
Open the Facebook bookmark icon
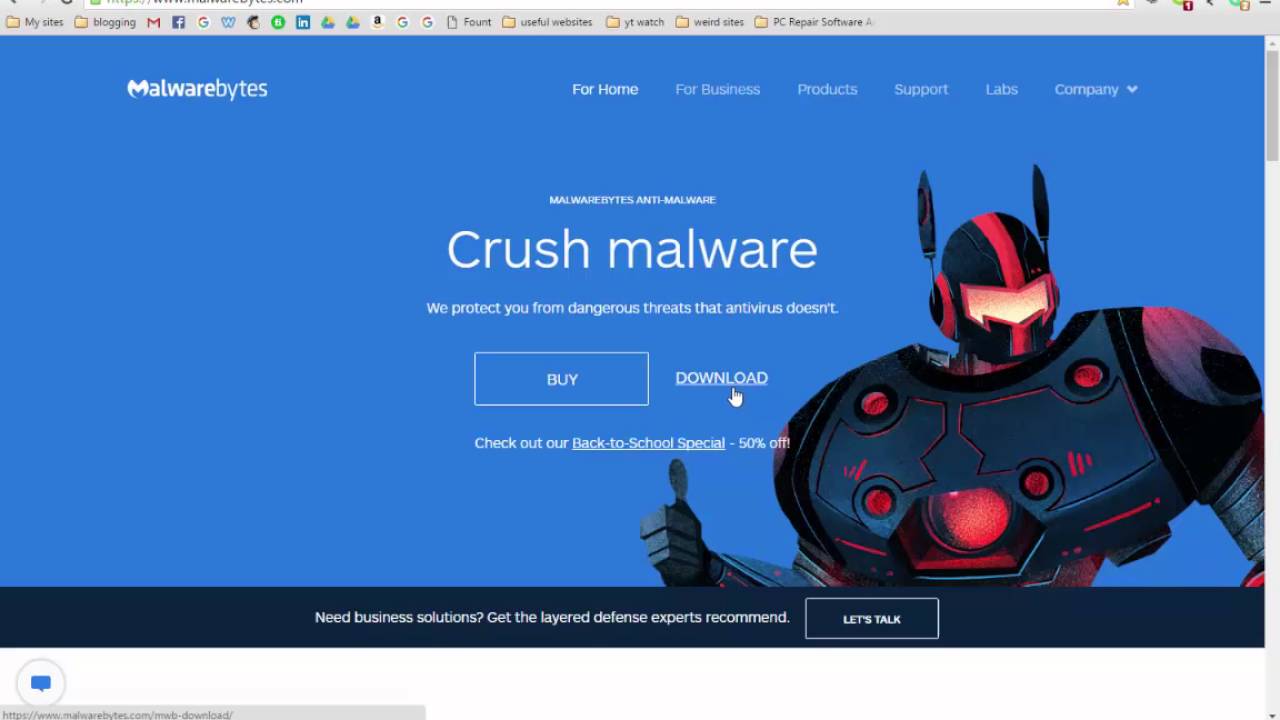[178, 22]
